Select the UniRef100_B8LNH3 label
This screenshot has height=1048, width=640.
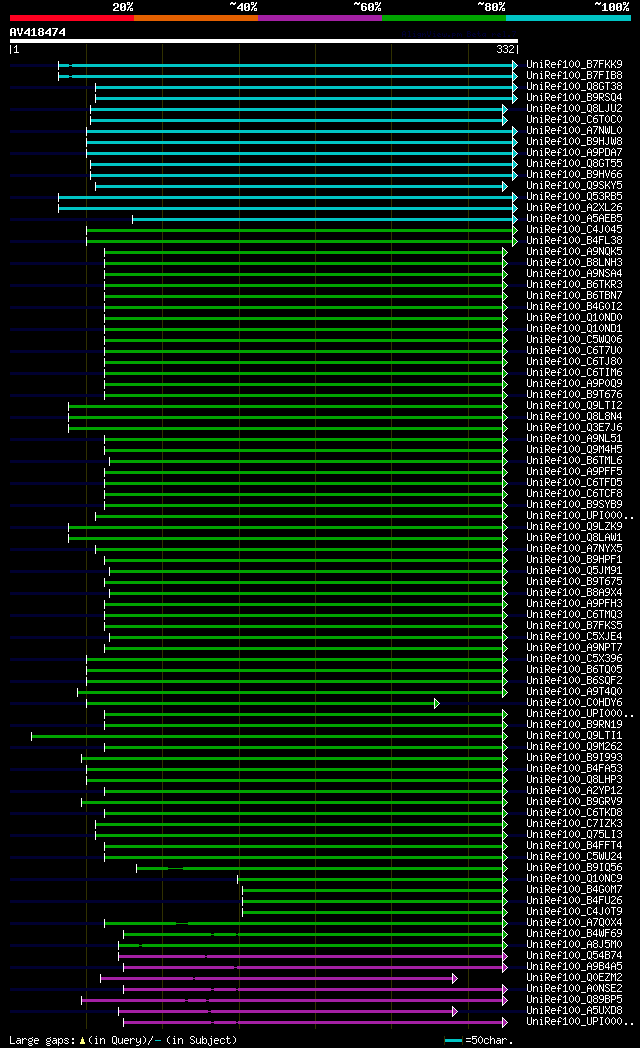(574, 263)
